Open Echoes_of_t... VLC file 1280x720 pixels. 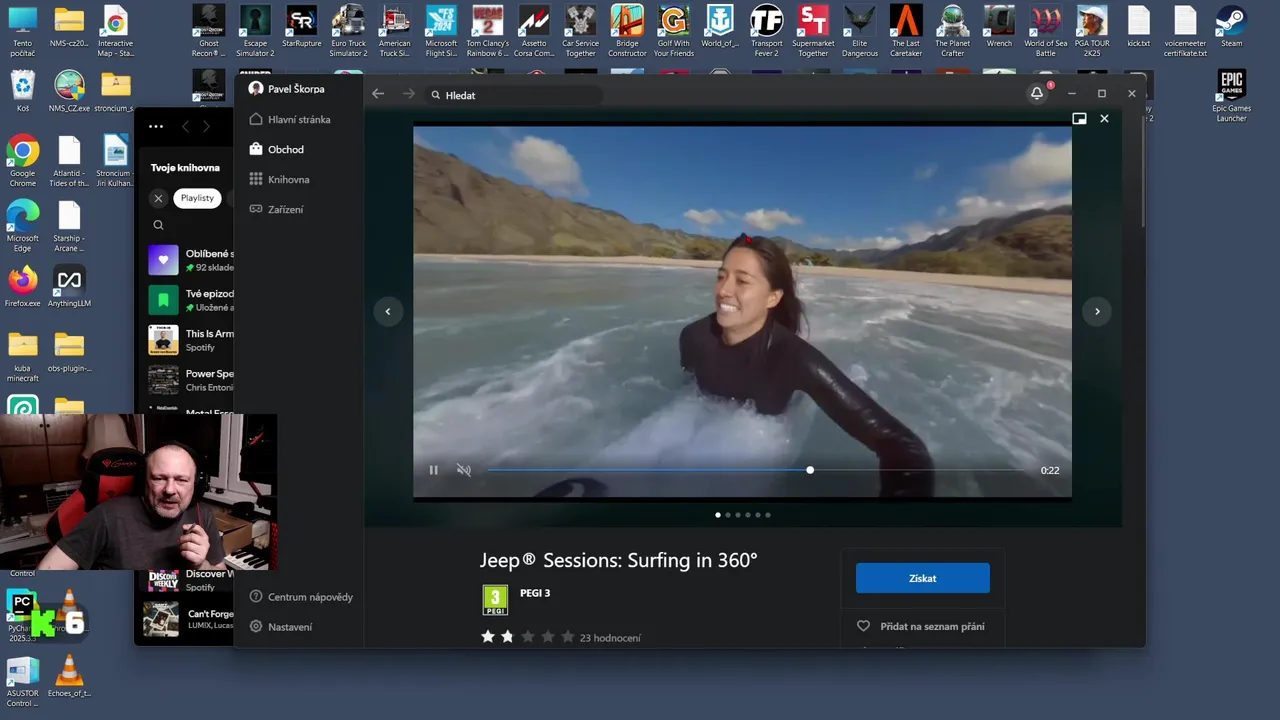pyautogui.click(x=69, y=676)
